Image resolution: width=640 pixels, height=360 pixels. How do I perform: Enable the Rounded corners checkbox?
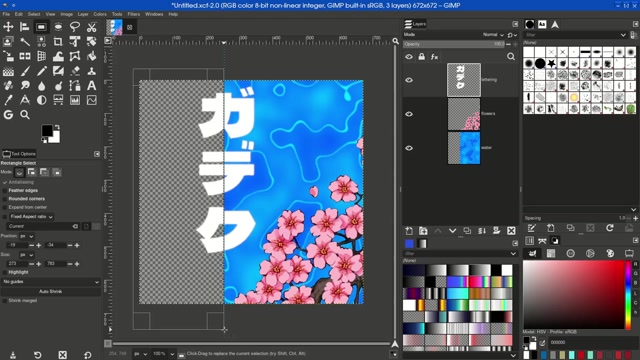[x=5, y=199]
